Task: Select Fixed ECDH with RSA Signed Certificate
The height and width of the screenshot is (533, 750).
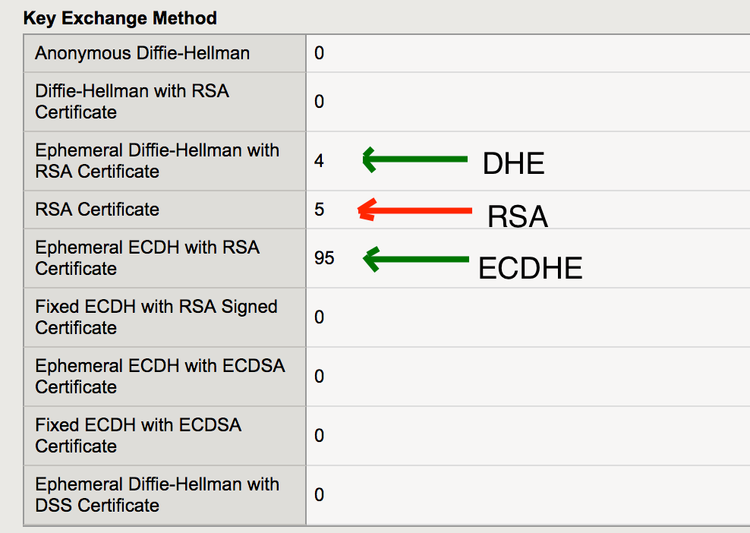Action: coord(156,317)
